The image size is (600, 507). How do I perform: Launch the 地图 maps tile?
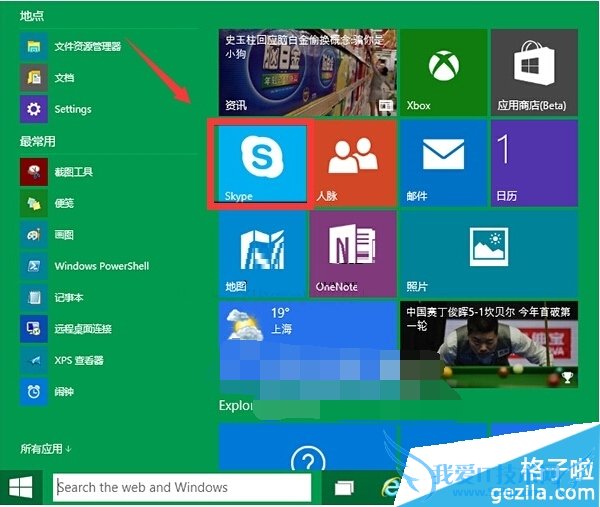[x=262, y=254]
